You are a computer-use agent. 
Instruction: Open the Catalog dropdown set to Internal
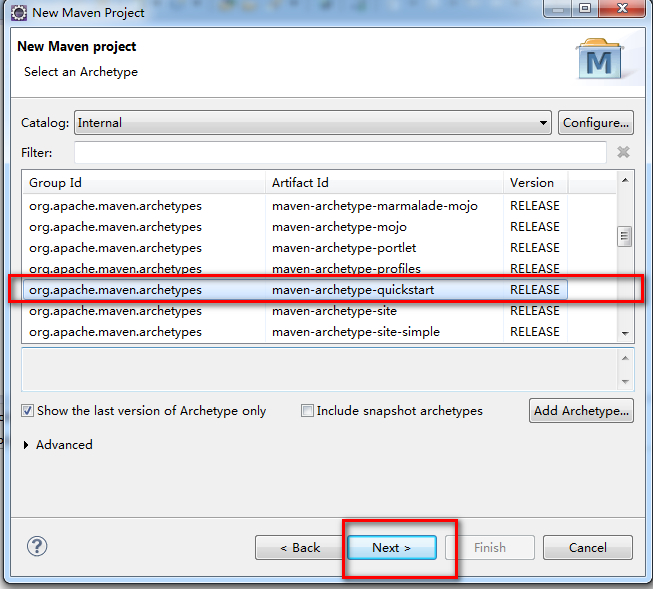(313, 122)
